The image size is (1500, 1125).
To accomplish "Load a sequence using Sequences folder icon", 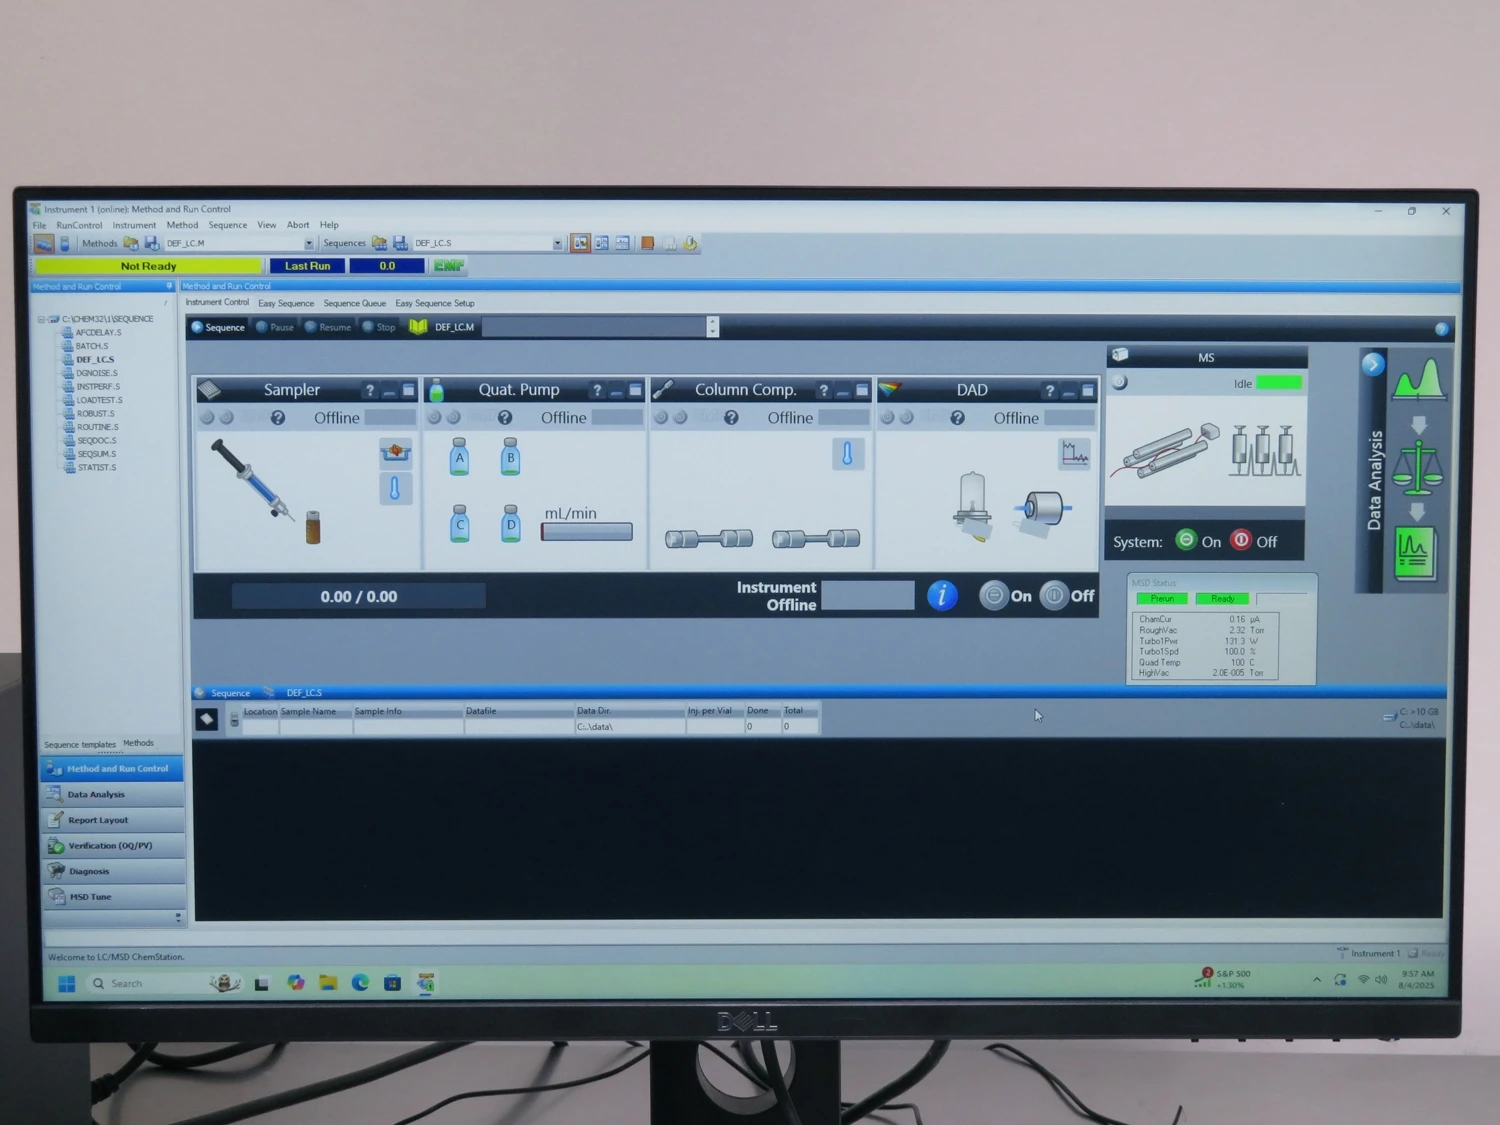I will pos(379,243).
